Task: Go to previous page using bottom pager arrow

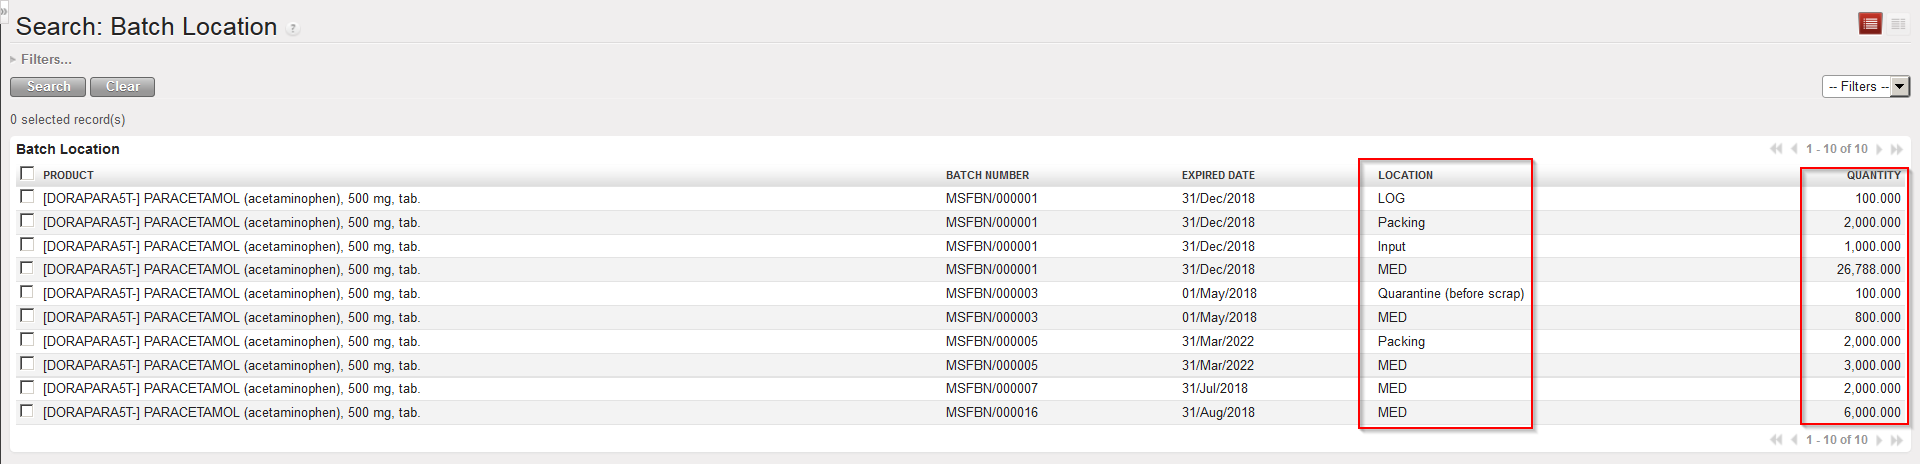Action: [1794, 440]
